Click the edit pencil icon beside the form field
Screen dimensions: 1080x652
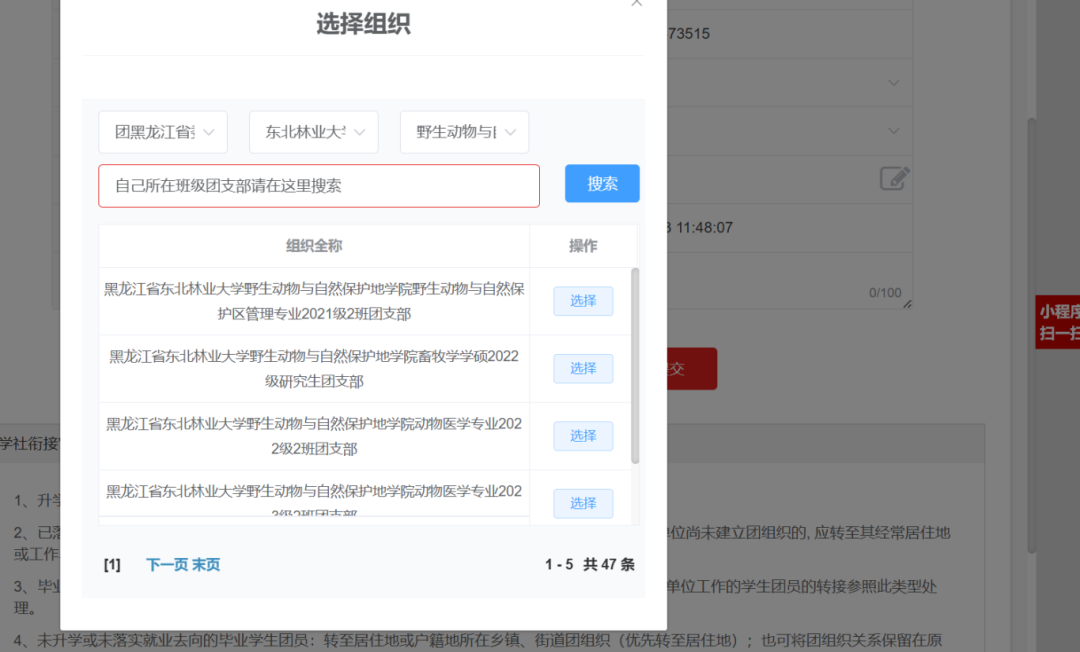tap(893, 178)
